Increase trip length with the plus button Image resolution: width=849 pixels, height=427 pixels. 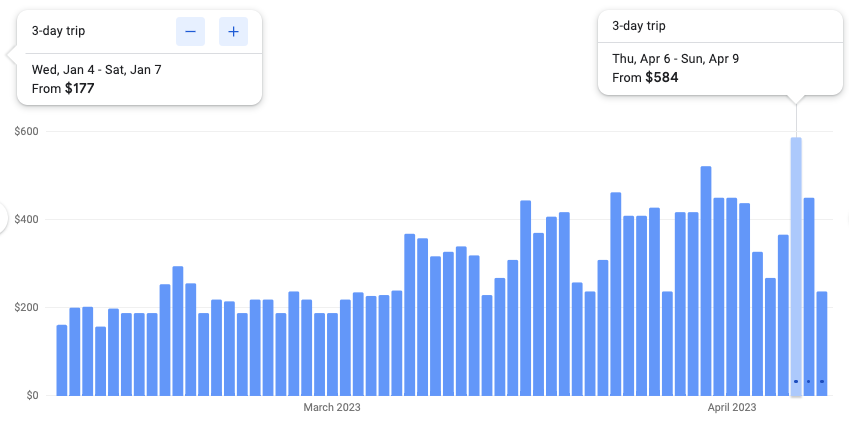click(233, 32)
